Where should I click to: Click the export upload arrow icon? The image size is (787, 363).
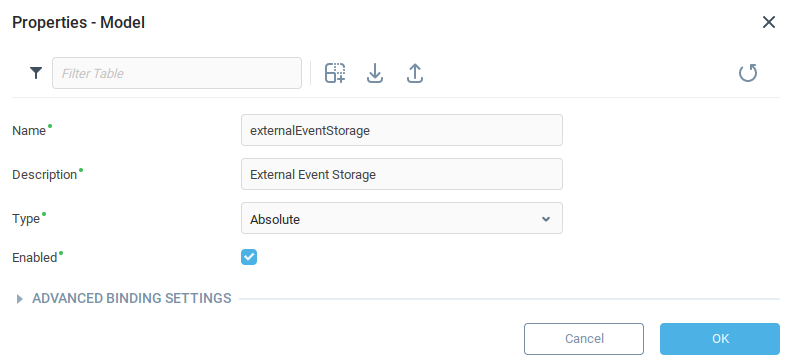[x=415, y=73]
